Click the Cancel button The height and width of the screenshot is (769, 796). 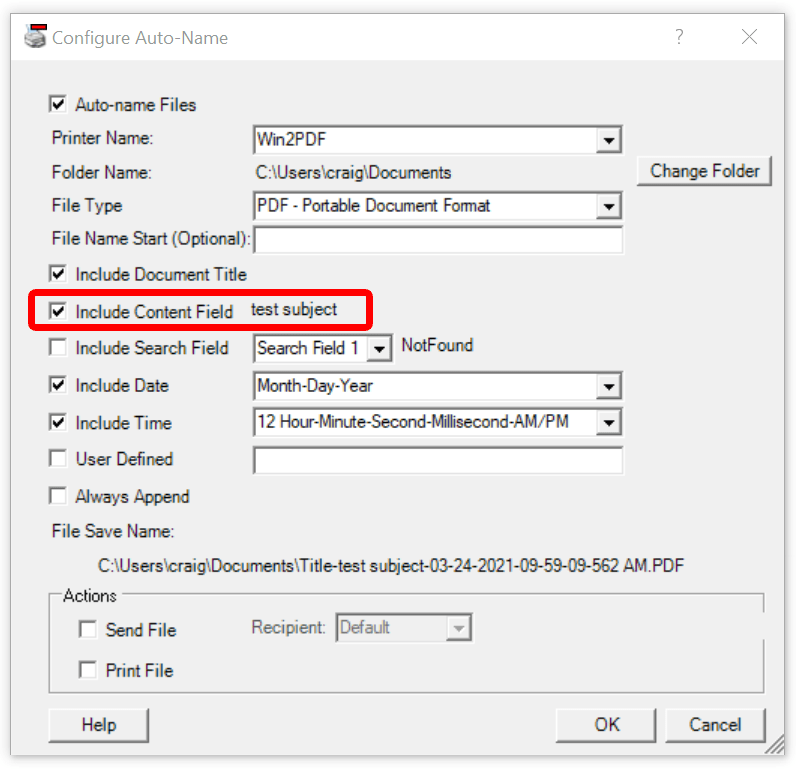[x=715, y=725]
